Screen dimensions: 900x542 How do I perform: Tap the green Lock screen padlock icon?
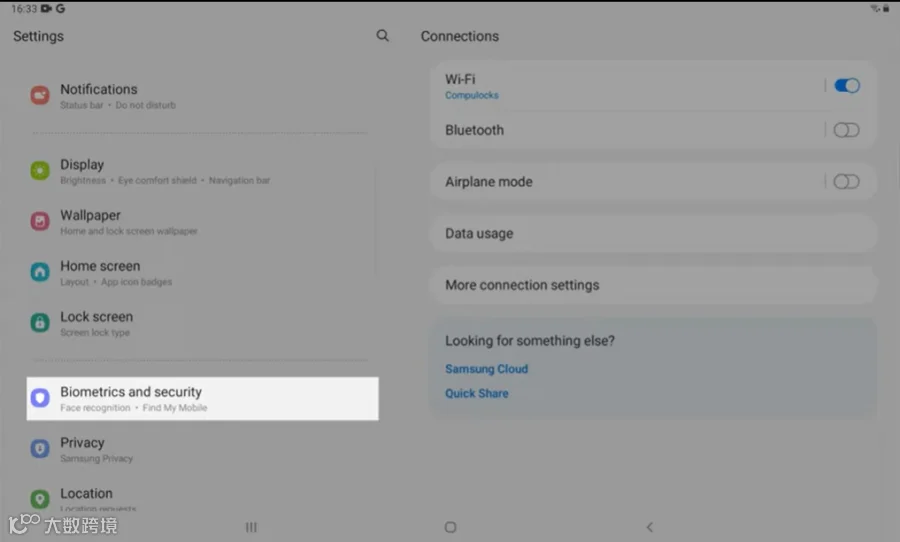(x=40, y=323)
